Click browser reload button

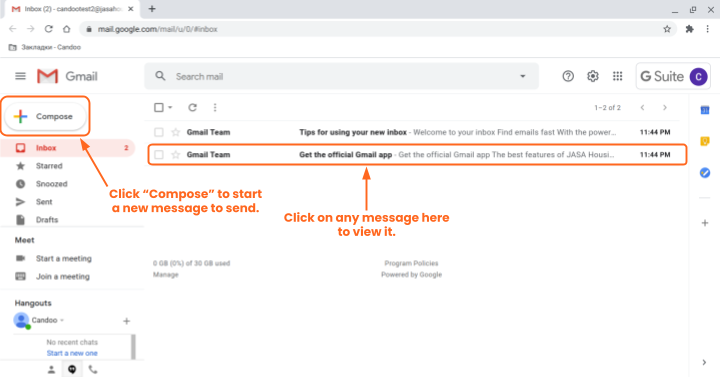pyautogui.click(x=48, y=29)
